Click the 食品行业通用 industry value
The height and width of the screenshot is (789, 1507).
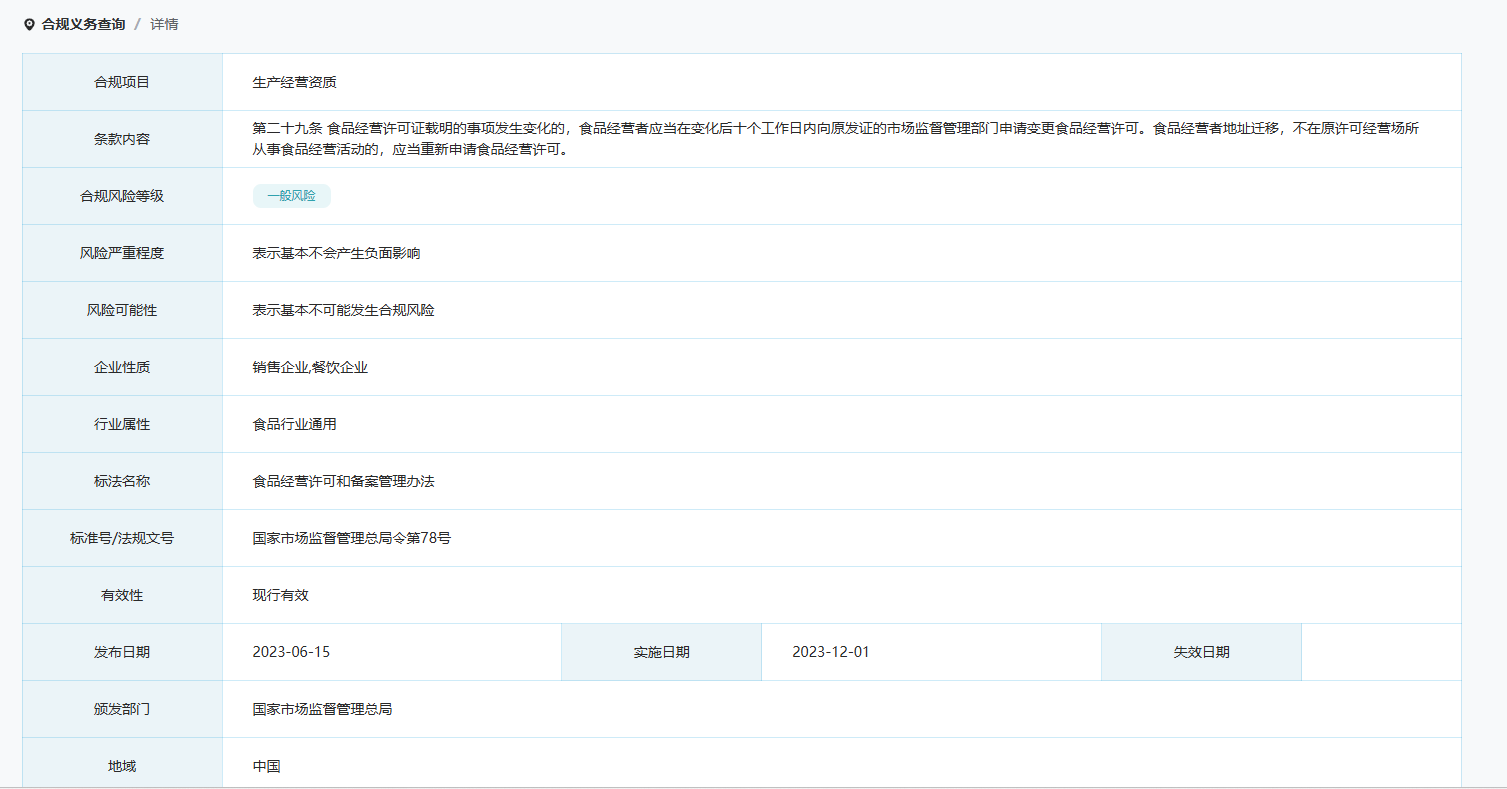pos(294,424)
